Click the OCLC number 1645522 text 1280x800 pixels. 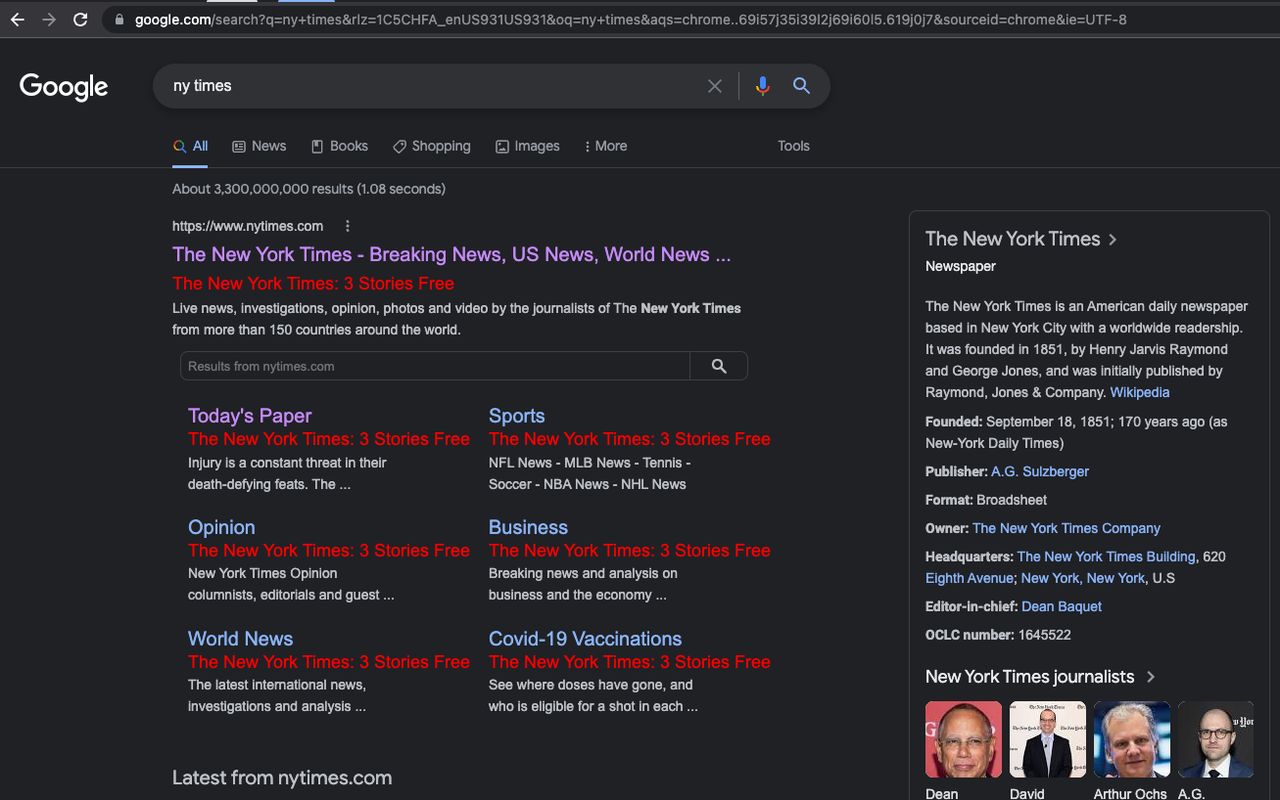click(x=998, y=635)
